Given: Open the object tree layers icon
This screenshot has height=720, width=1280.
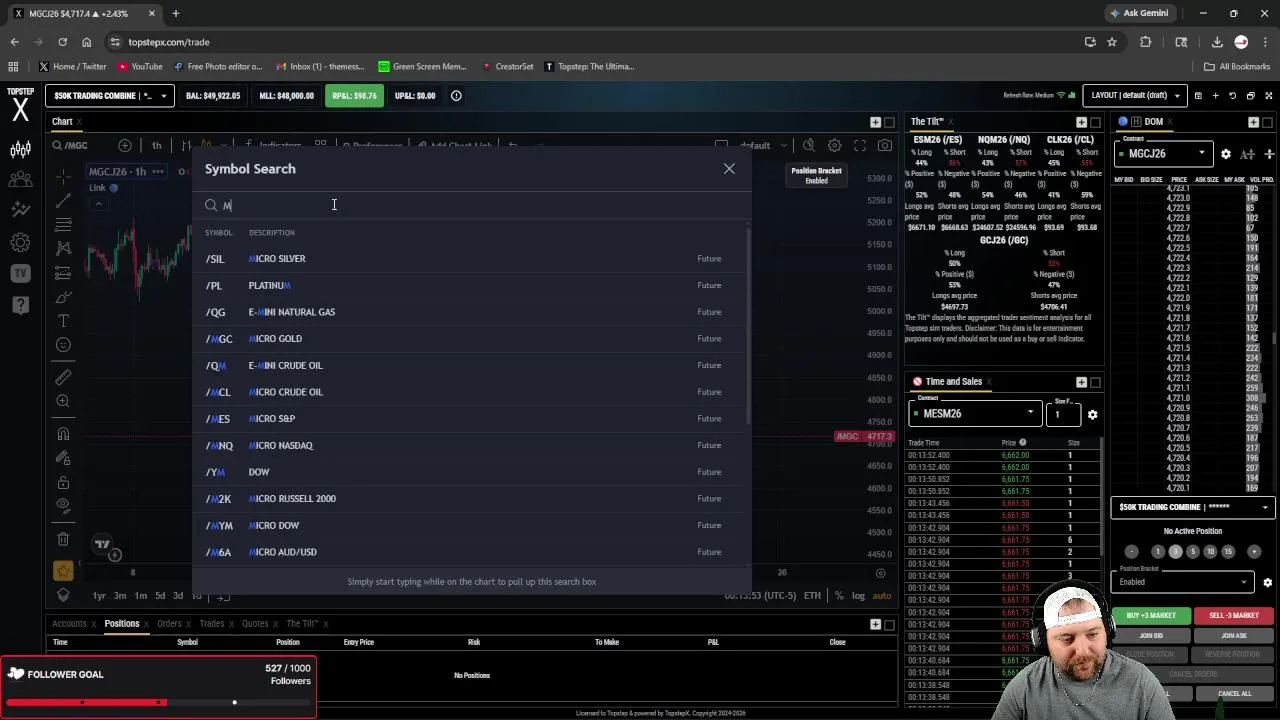Looking at the screenshot, I should click(63, 594).
